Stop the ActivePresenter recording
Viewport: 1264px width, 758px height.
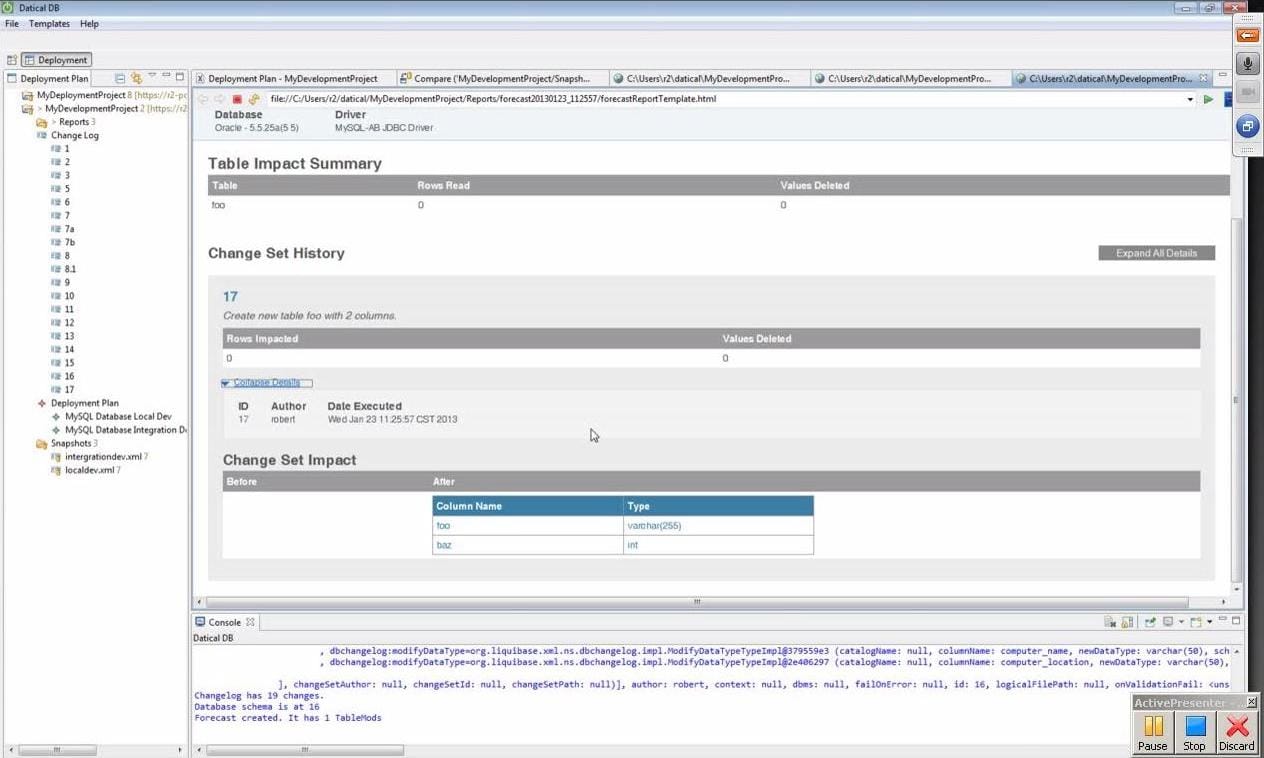coord(1194,732)
